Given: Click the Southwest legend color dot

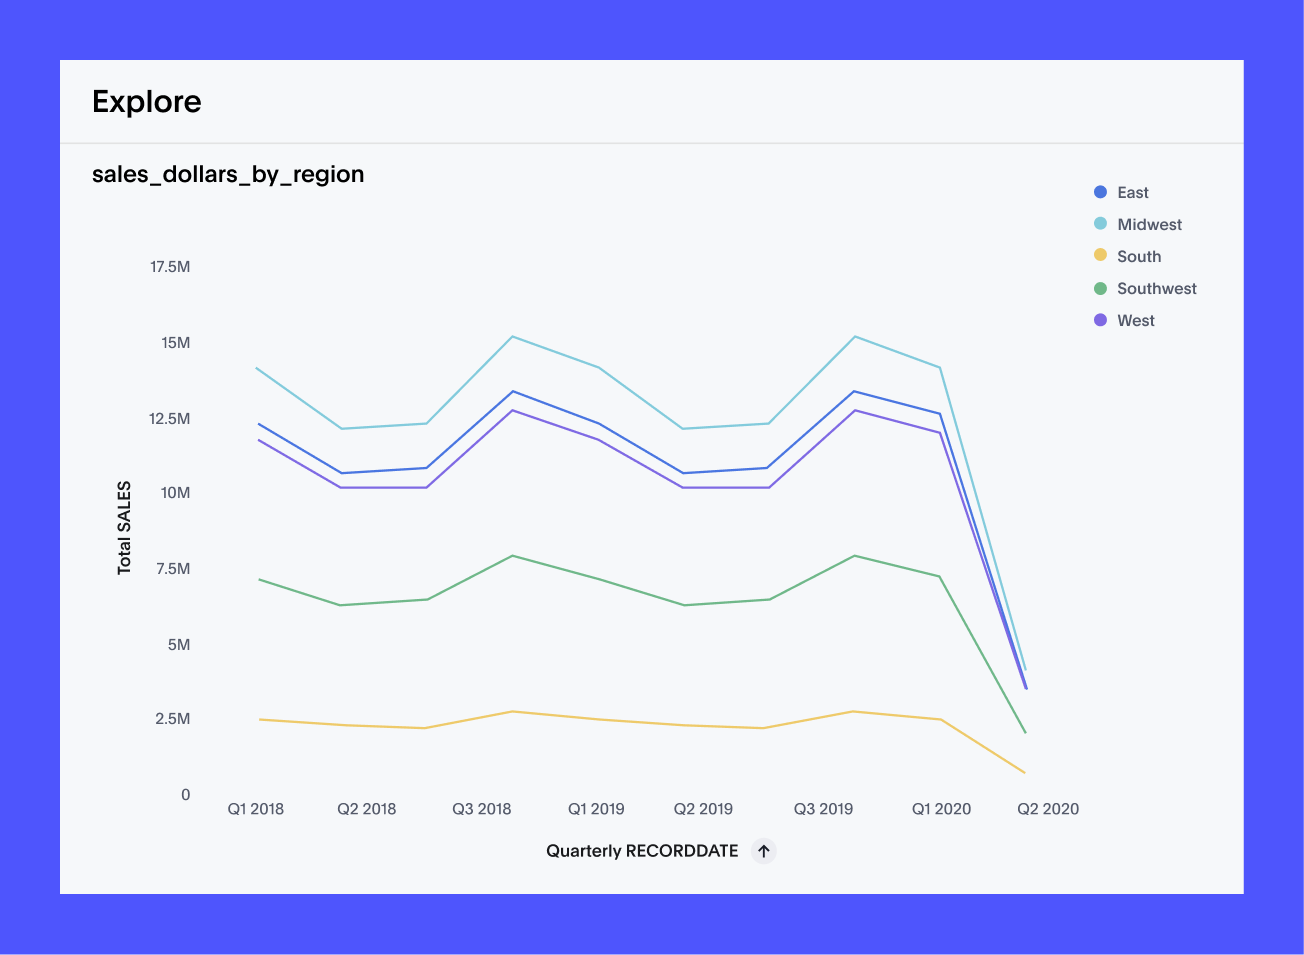Looking at the screenshot, I should (1100, 288).
